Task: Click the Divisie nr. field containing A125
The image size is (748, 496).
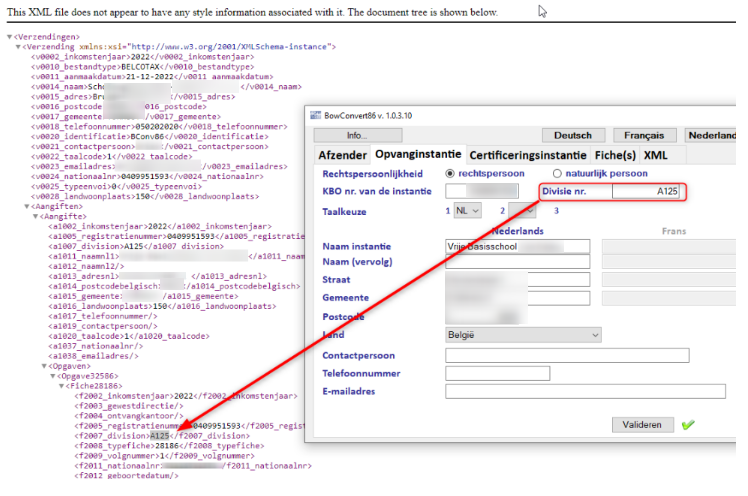Action: [646, 191]
